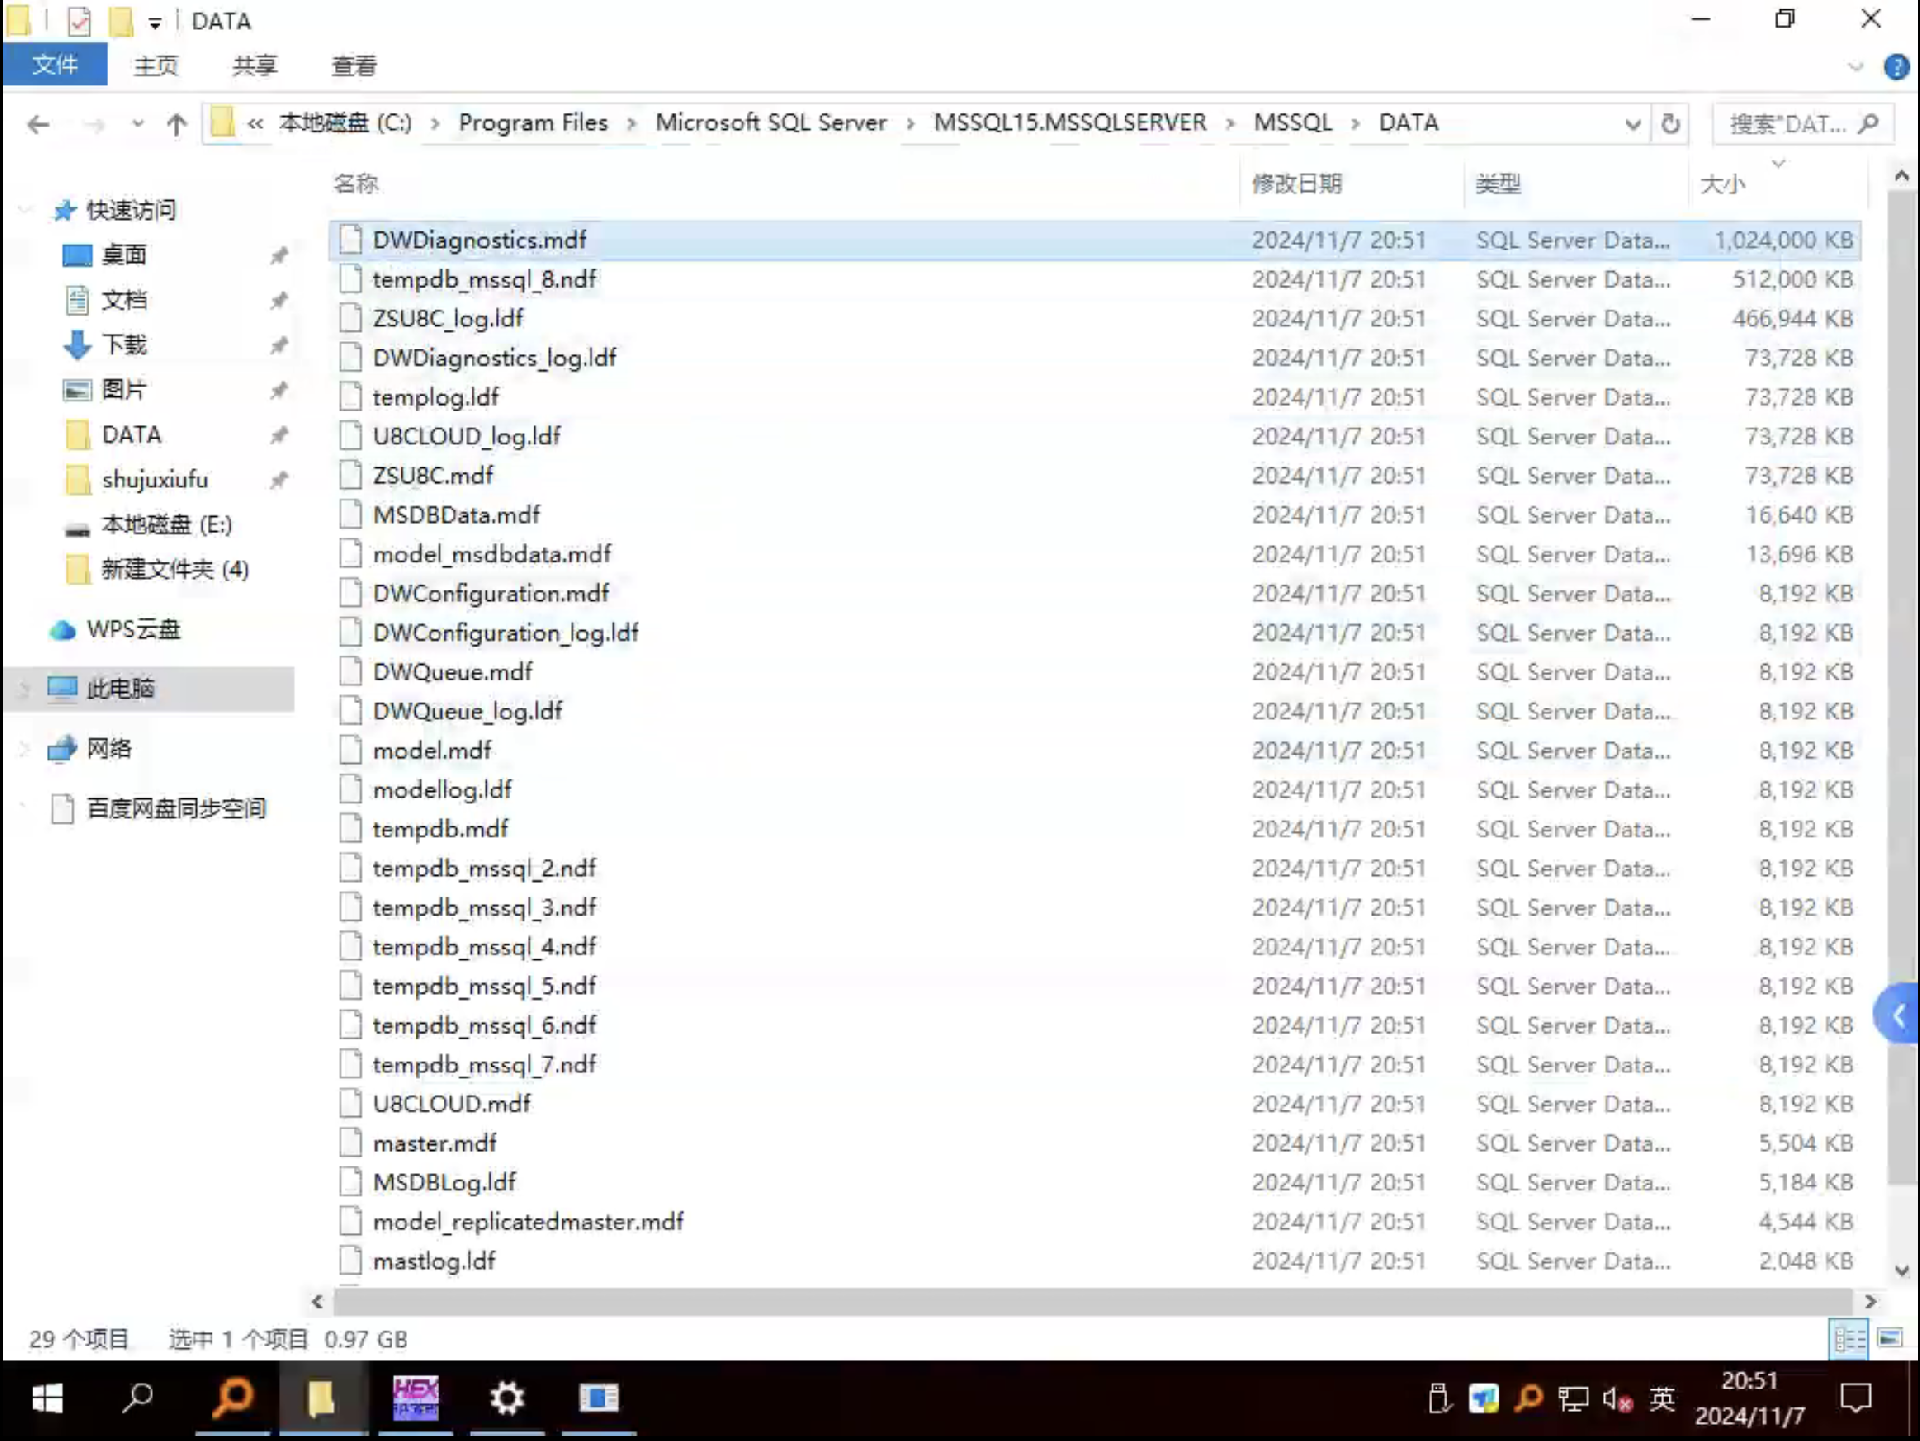The height and width of the screenshot is (1441, 1920).
Task: Expand MSSQL breadcrumb chevron
Action: [x=1355, y=124]
